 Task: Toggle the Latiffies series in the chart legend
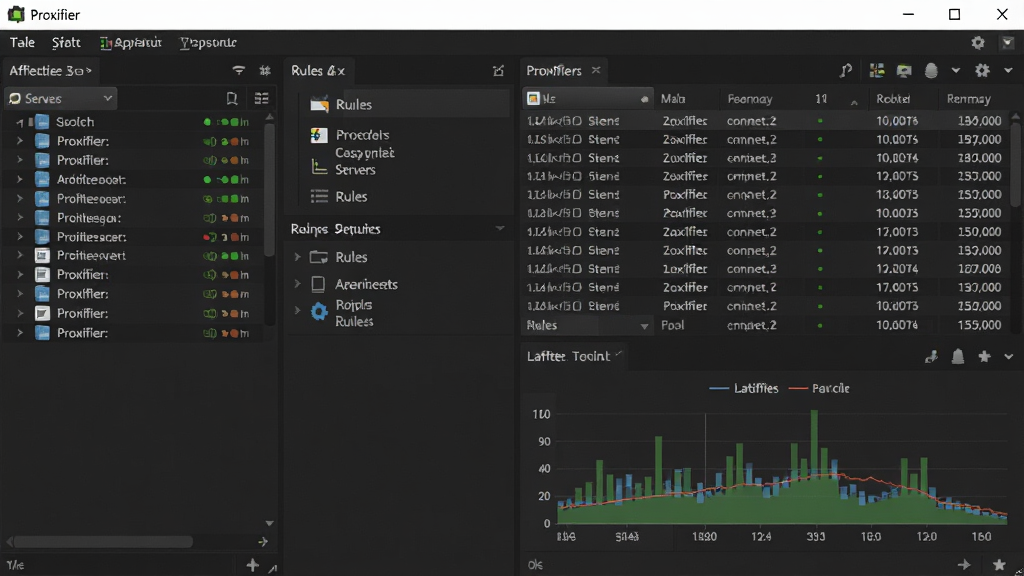pyautogui.click(x=744, y=388)
